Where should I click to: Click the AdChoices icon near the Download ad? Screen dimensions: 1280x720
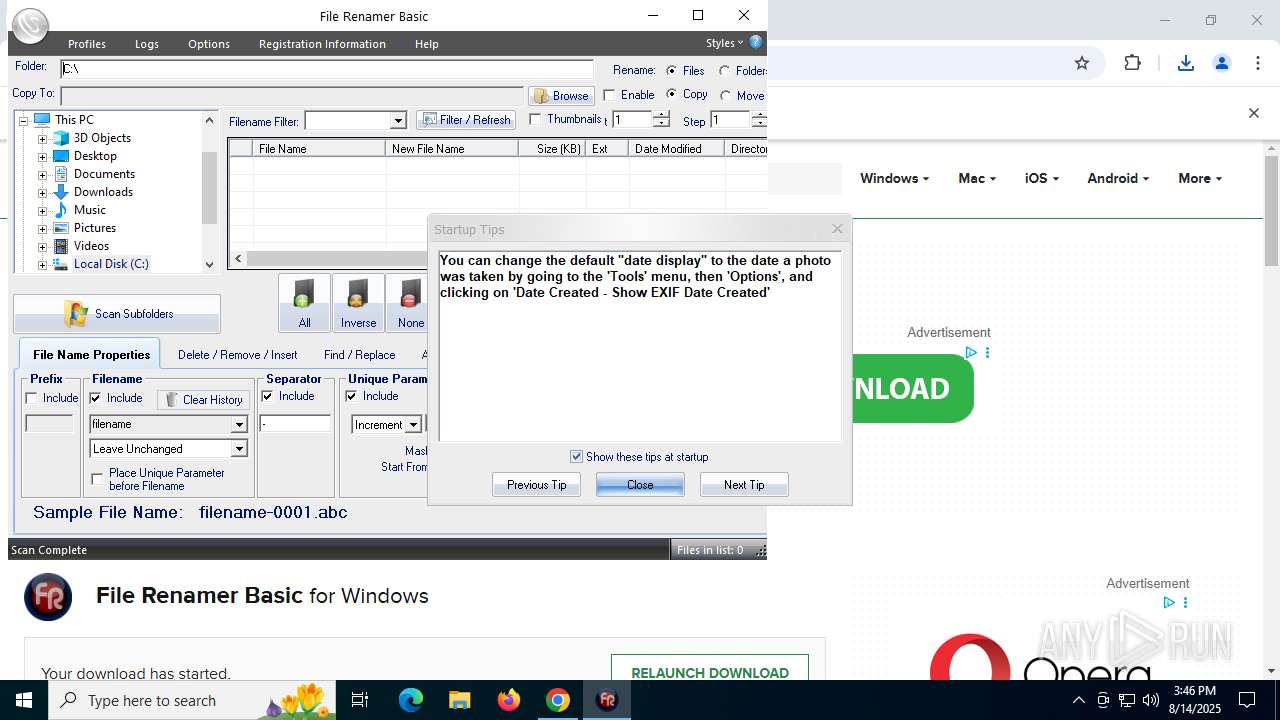pyautogui.click(x=970, y=353)
